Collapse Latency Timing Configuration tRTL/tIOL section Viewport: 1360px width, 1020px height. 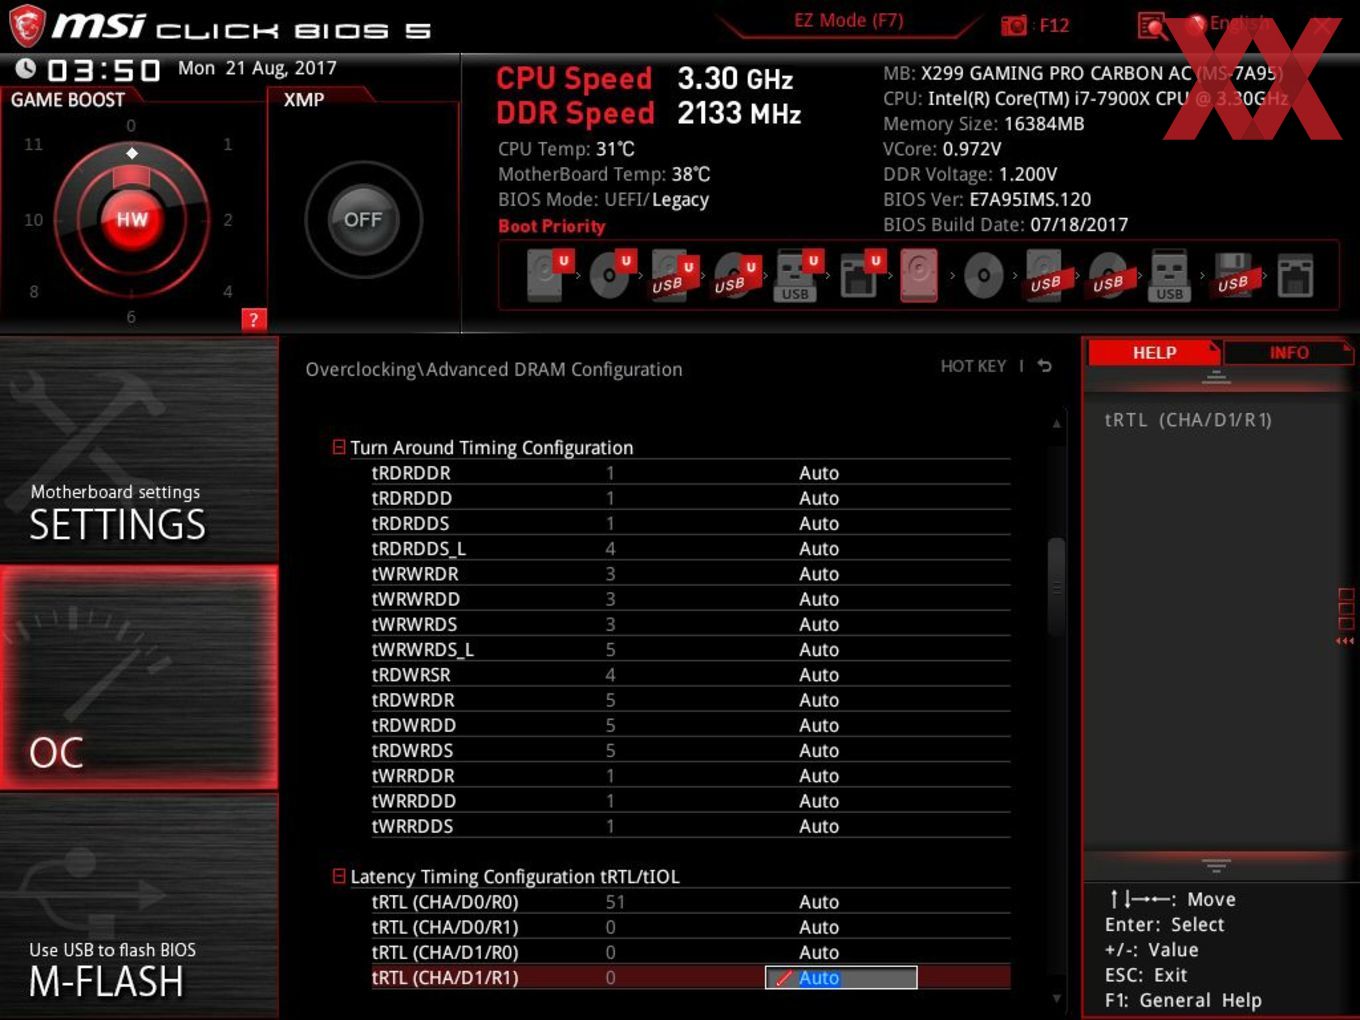pos(339,876)
